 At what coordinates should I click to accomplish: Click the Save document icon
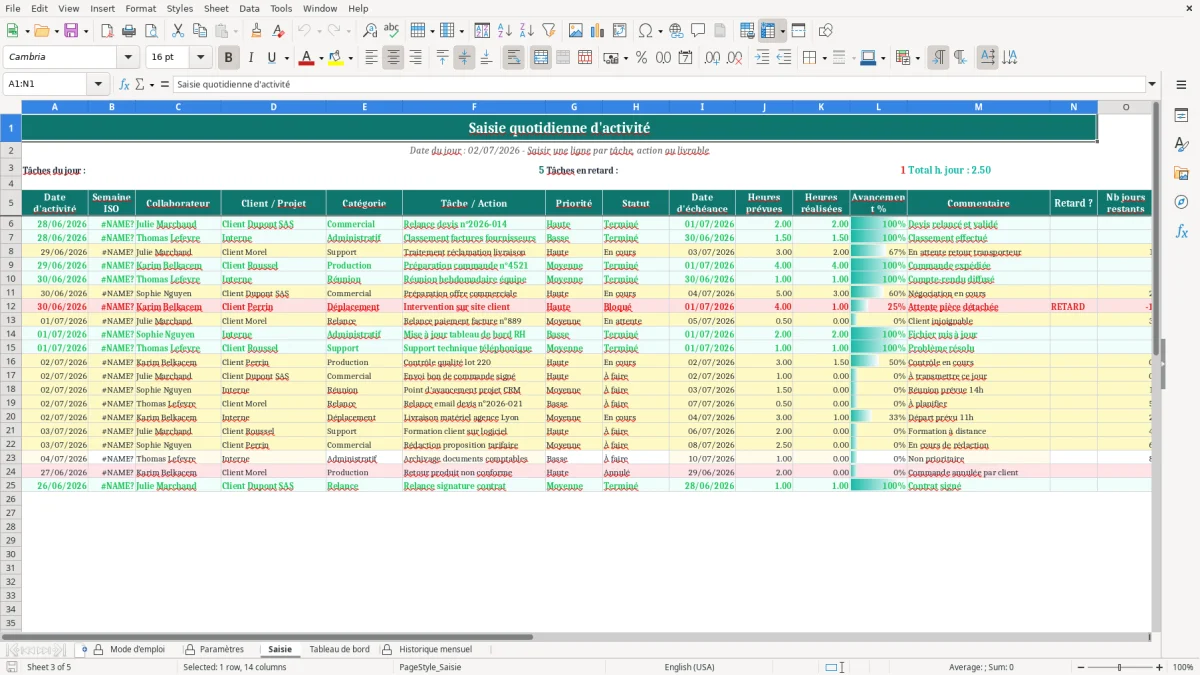click(71, 31)
